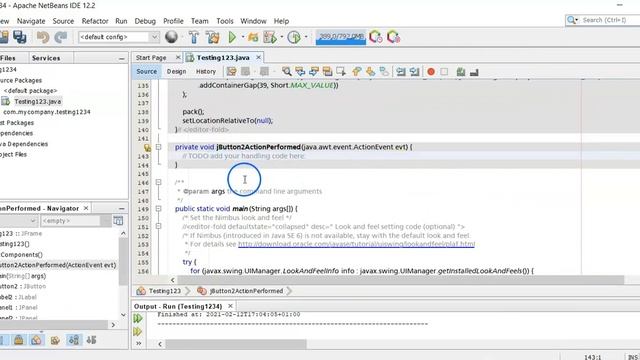This screenshot has width=640, height=360.
Task: Click the Output horizontal scrollbar
Action: coord(236,344)
